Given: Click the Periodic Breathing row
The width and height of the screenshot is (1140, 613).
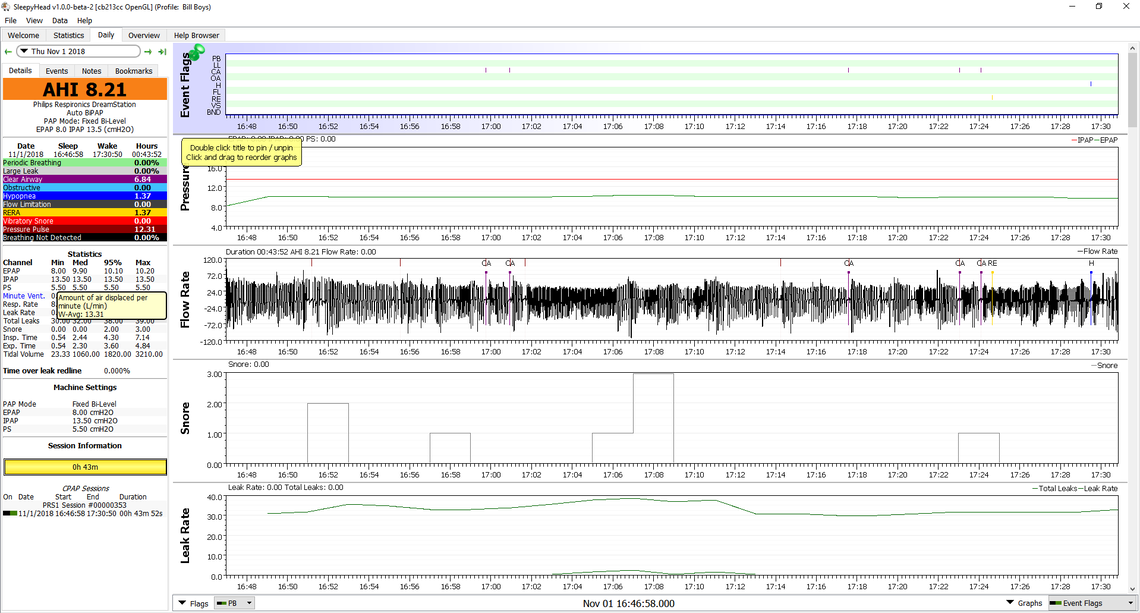Looking at the screenshot, I should pos(84,163).
